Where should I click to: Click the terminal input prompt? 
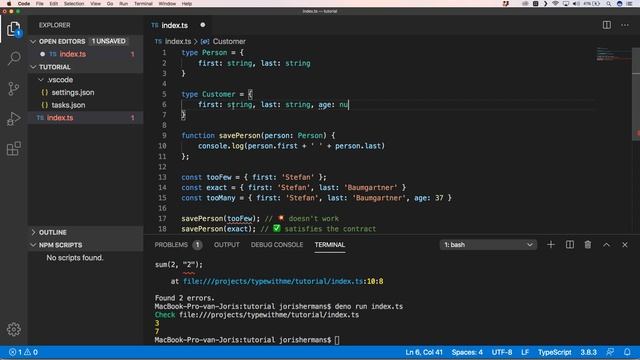coord(337,340)
